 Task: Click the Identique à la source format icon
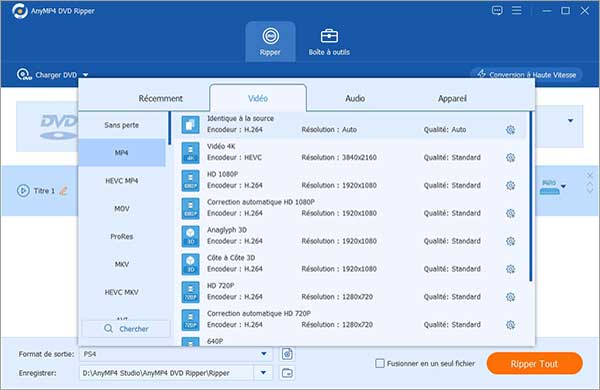click(x=190, y=125)
